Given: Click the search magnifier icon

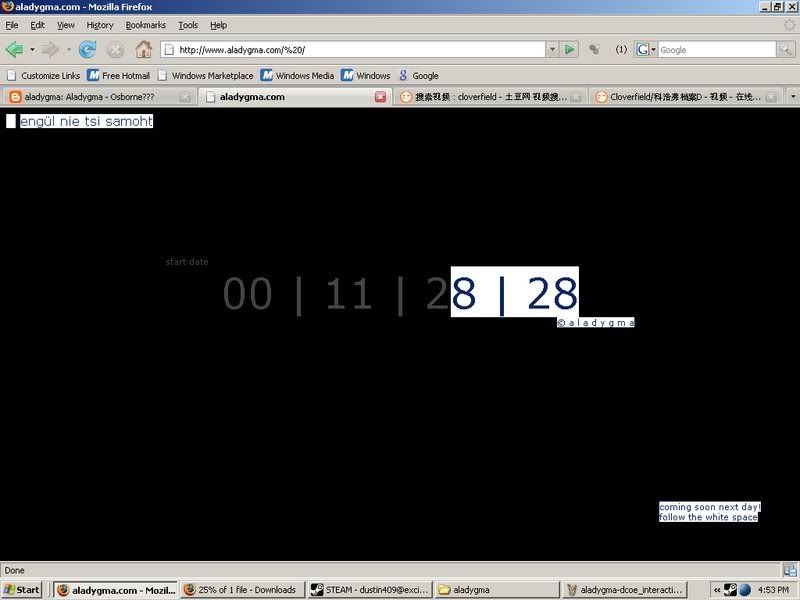Looking at the screenshot, I should click(x=785, y=49).
